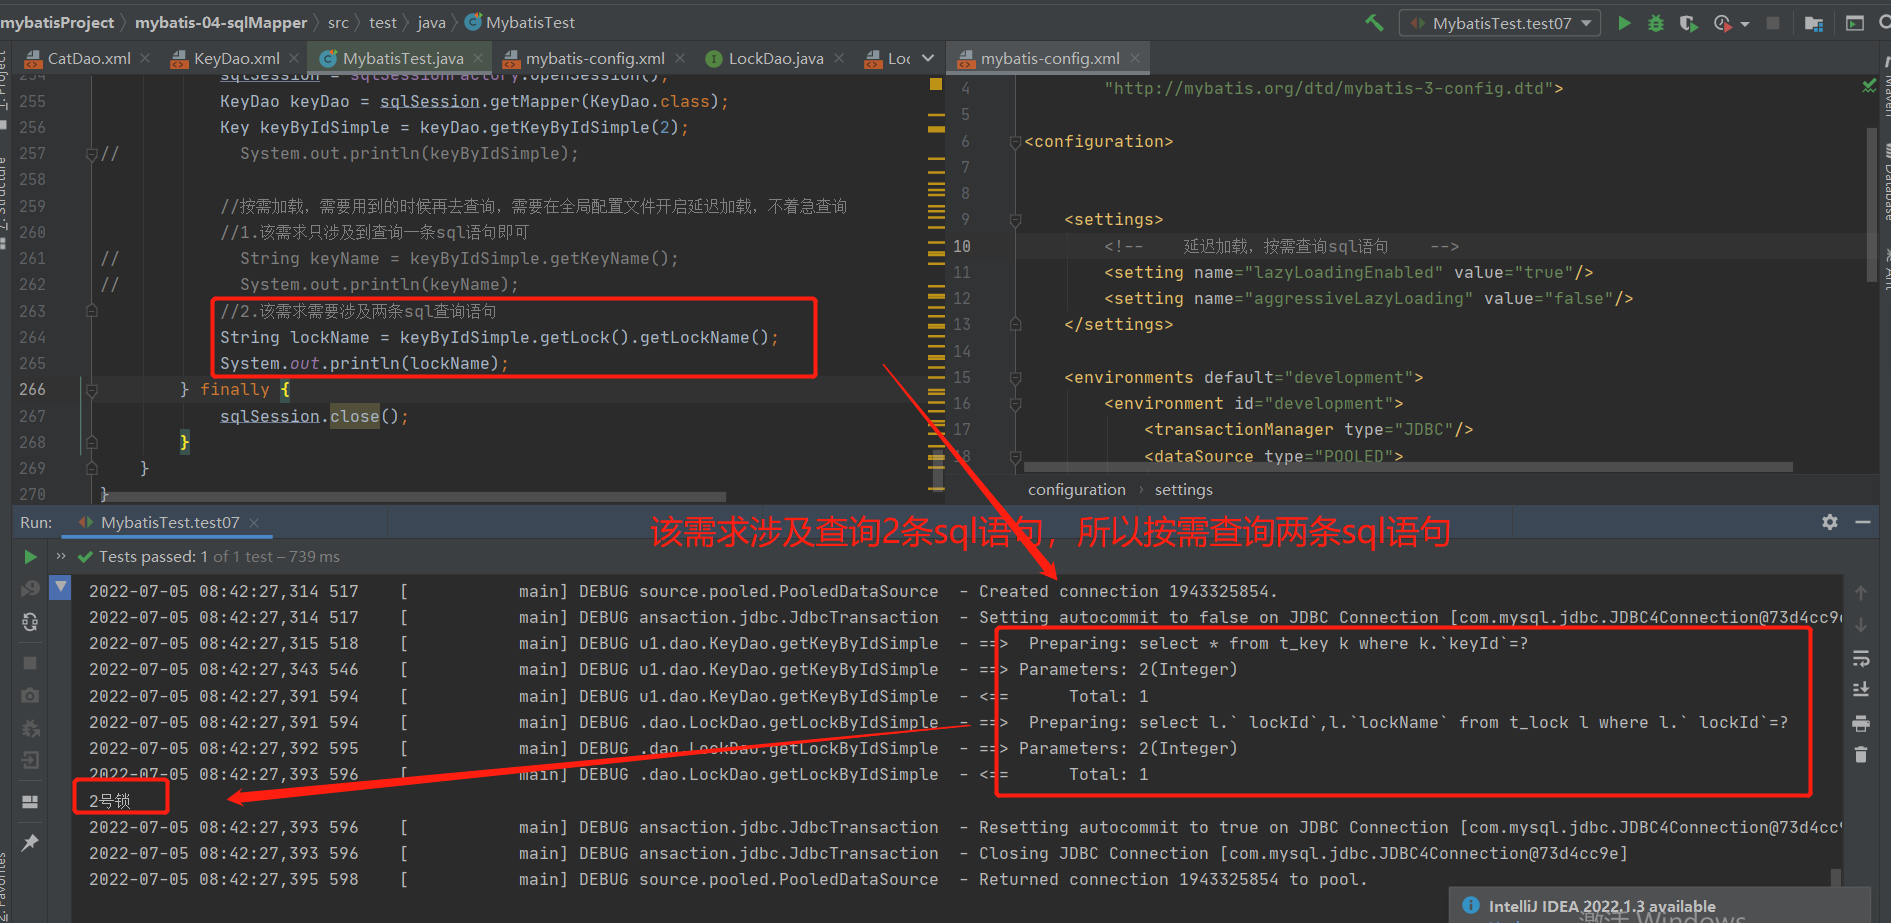Expand the hidden test toolbar chevrons
This screenshot has height=923, width=1891.
click(61, 556)
